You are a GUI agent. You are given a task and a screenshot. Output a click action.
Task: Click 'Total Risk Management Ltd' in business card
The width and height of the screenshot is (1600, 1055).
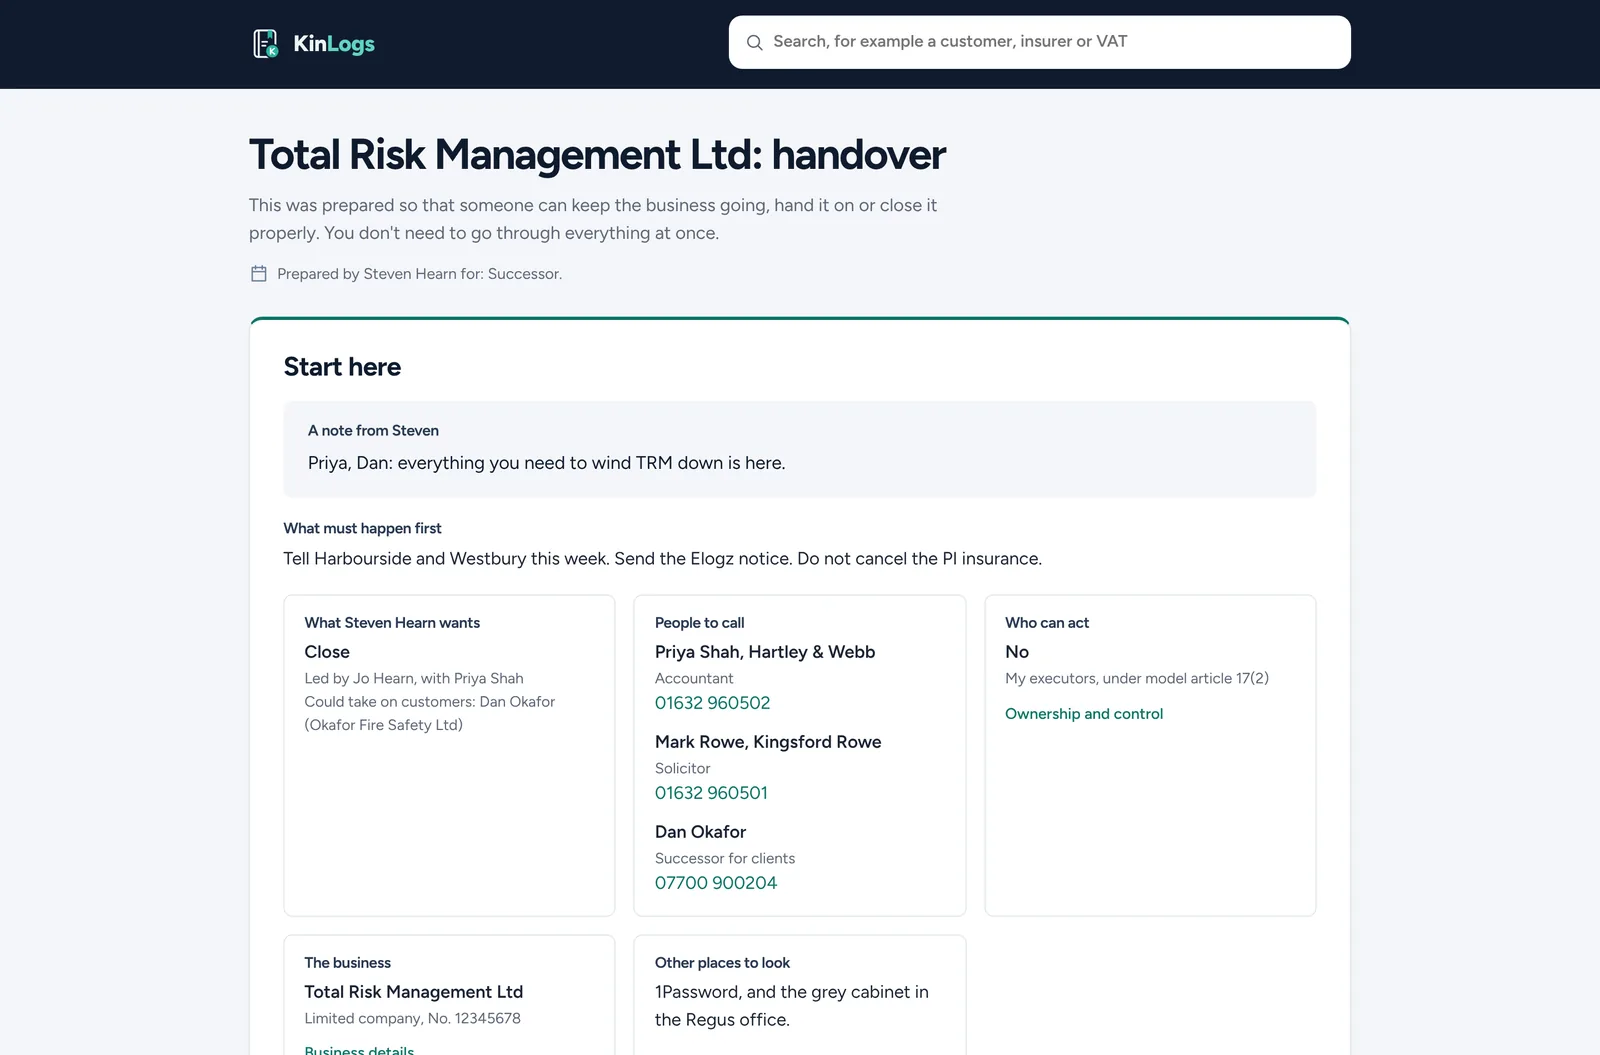414,992
